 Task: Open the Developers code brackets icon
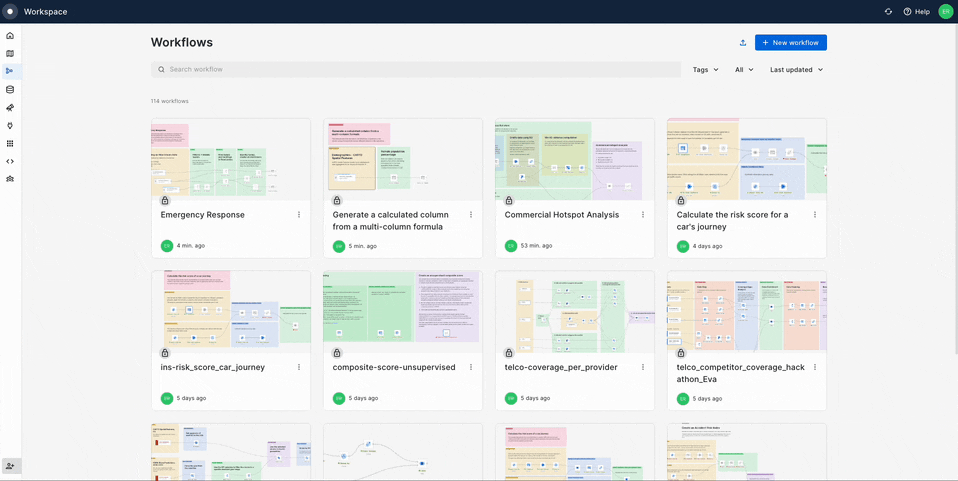[x=10, y=161]
